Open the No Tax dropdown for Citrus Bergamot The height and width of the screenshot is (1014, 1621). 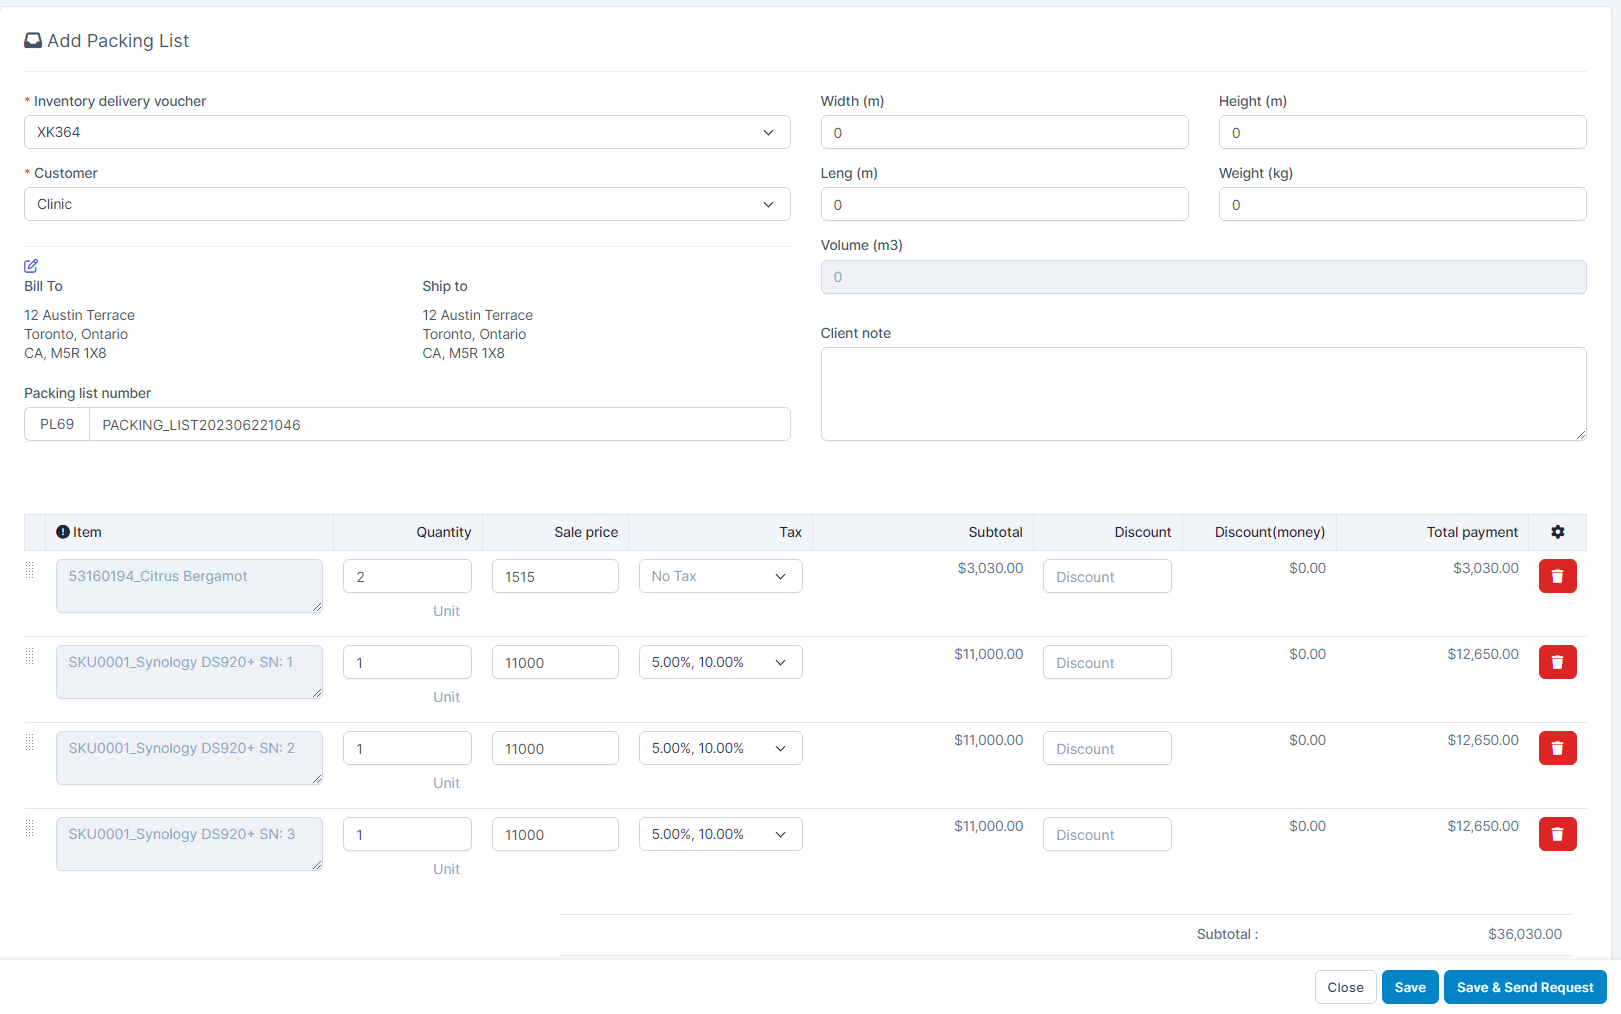tap(720, 576)
